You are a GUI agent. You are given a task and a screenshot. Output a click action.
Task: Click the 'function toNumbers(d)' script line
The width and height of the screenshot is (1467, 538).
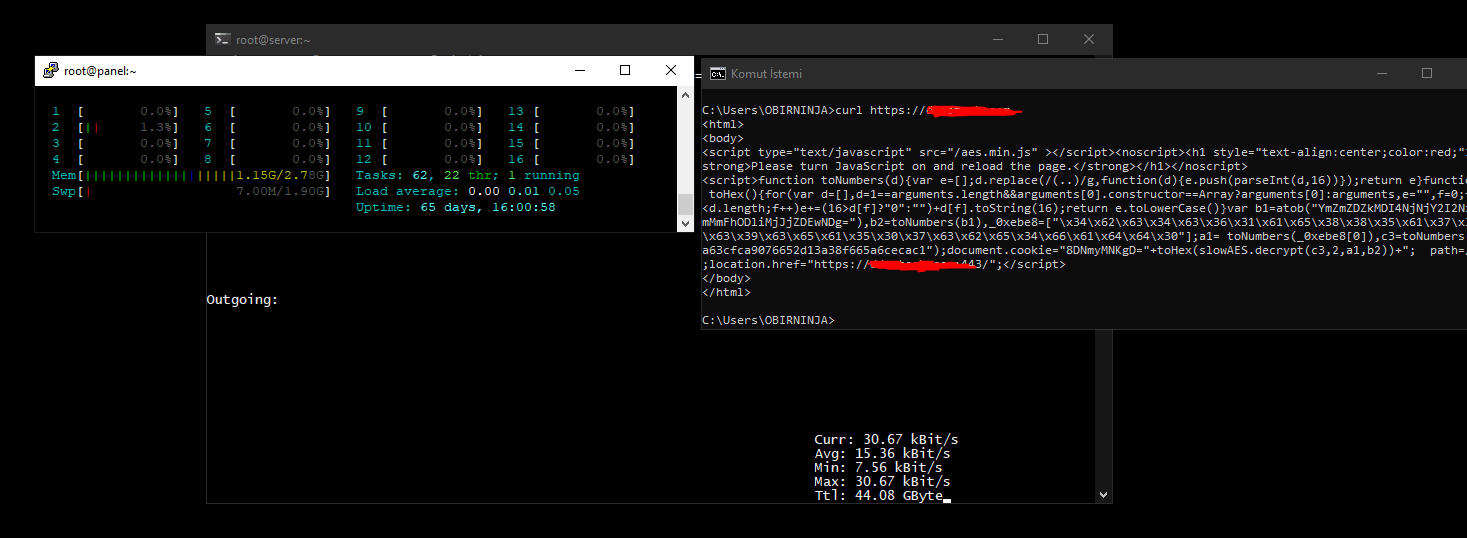(1084, 180)
